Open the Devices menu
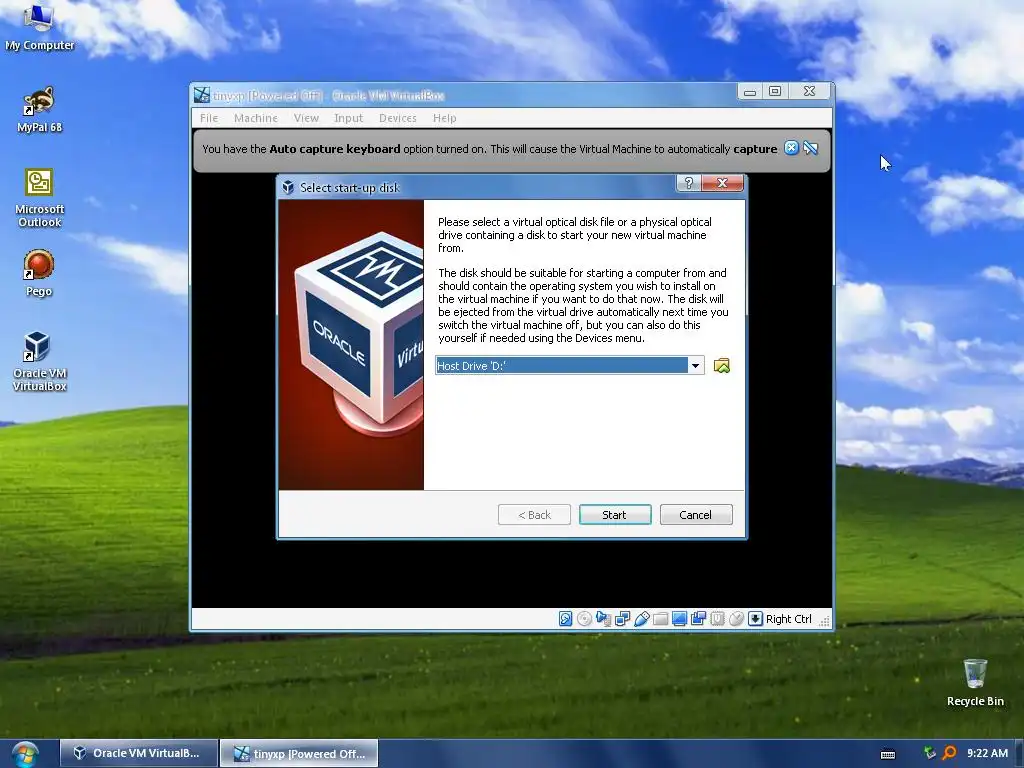Screen dimensions: 1024x768 click(x=398, y=118)
